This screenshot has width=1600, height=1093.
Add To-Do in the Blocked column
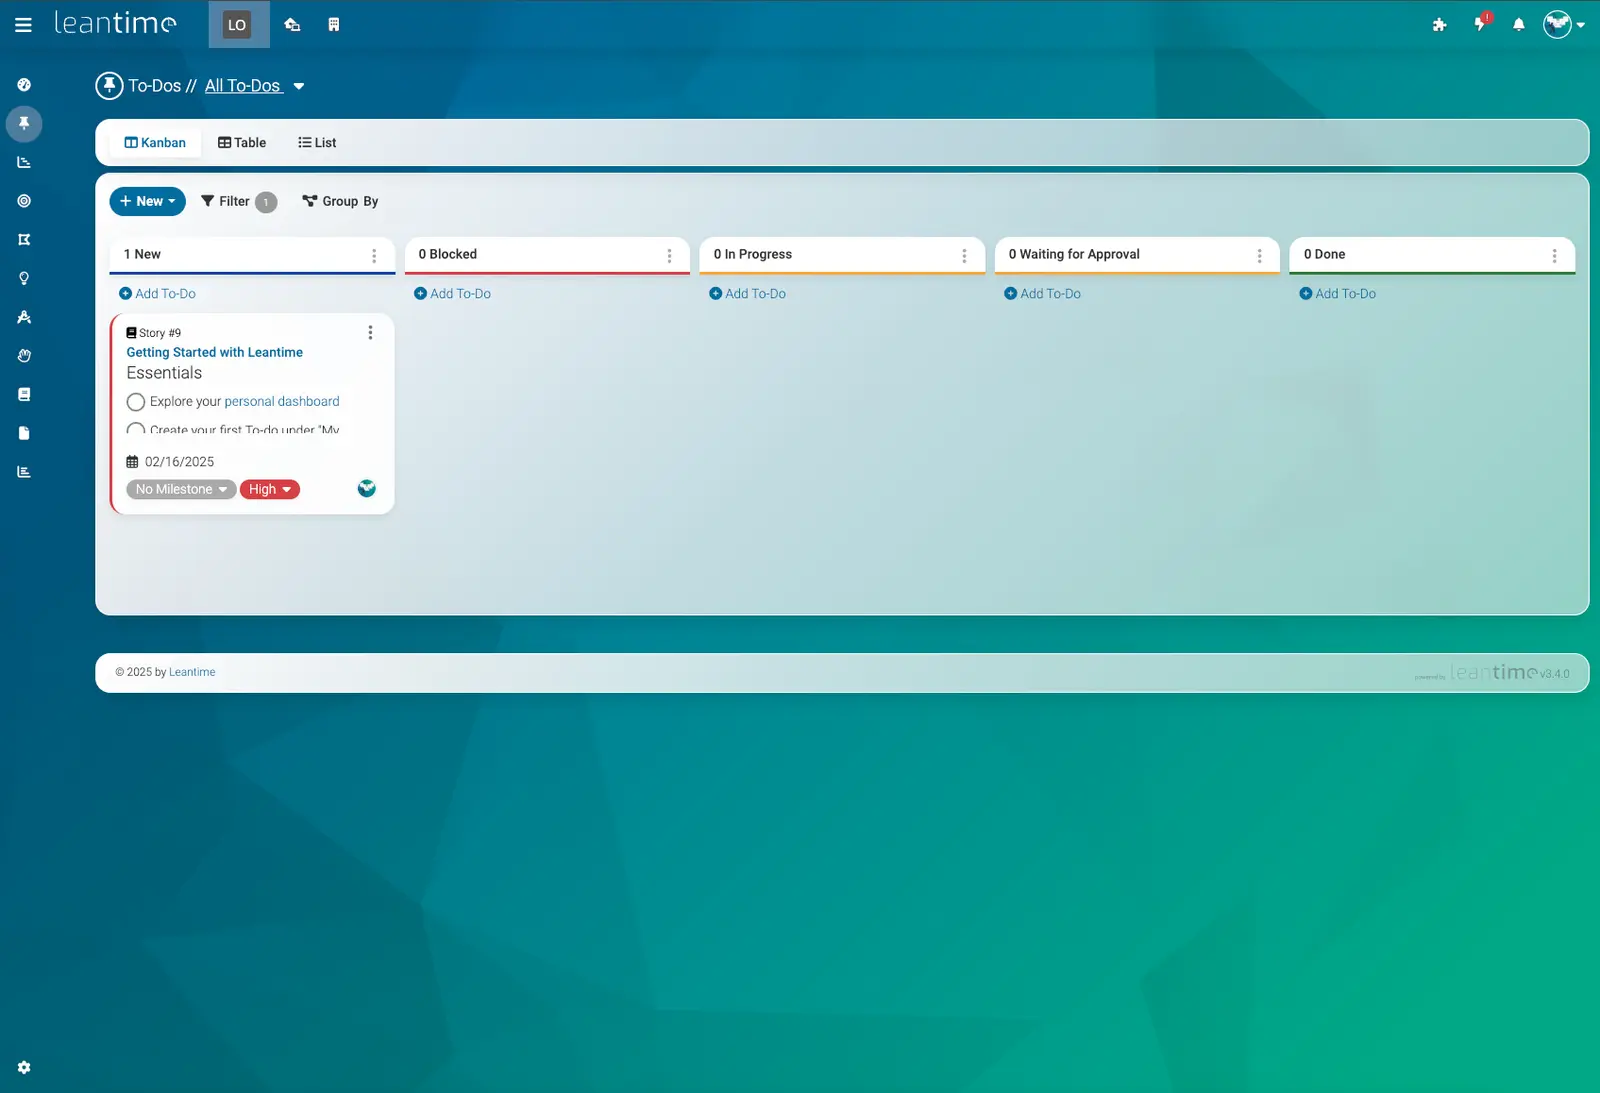pyautogui.click(x=452, y=294)
